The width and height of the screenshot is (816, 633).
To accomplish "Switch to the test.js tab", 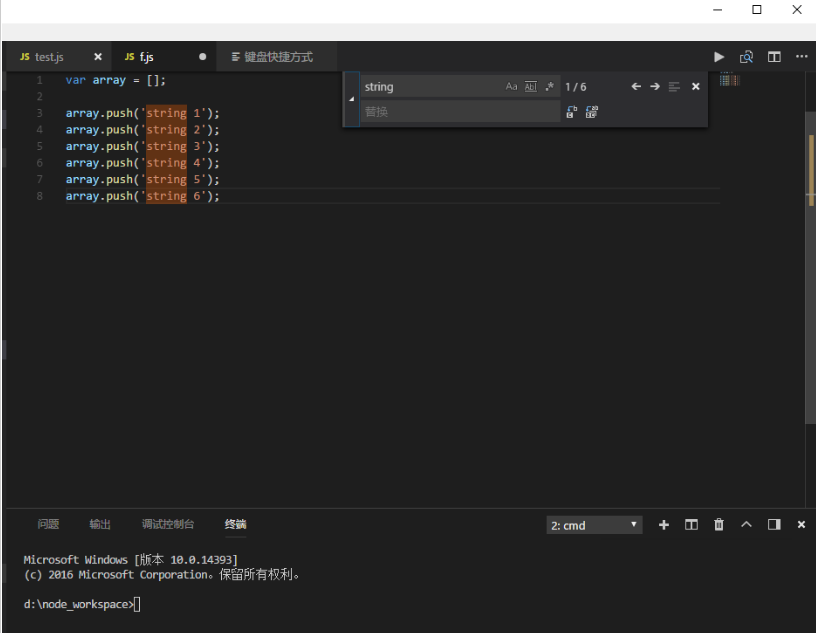I will (x=50, y=57).
